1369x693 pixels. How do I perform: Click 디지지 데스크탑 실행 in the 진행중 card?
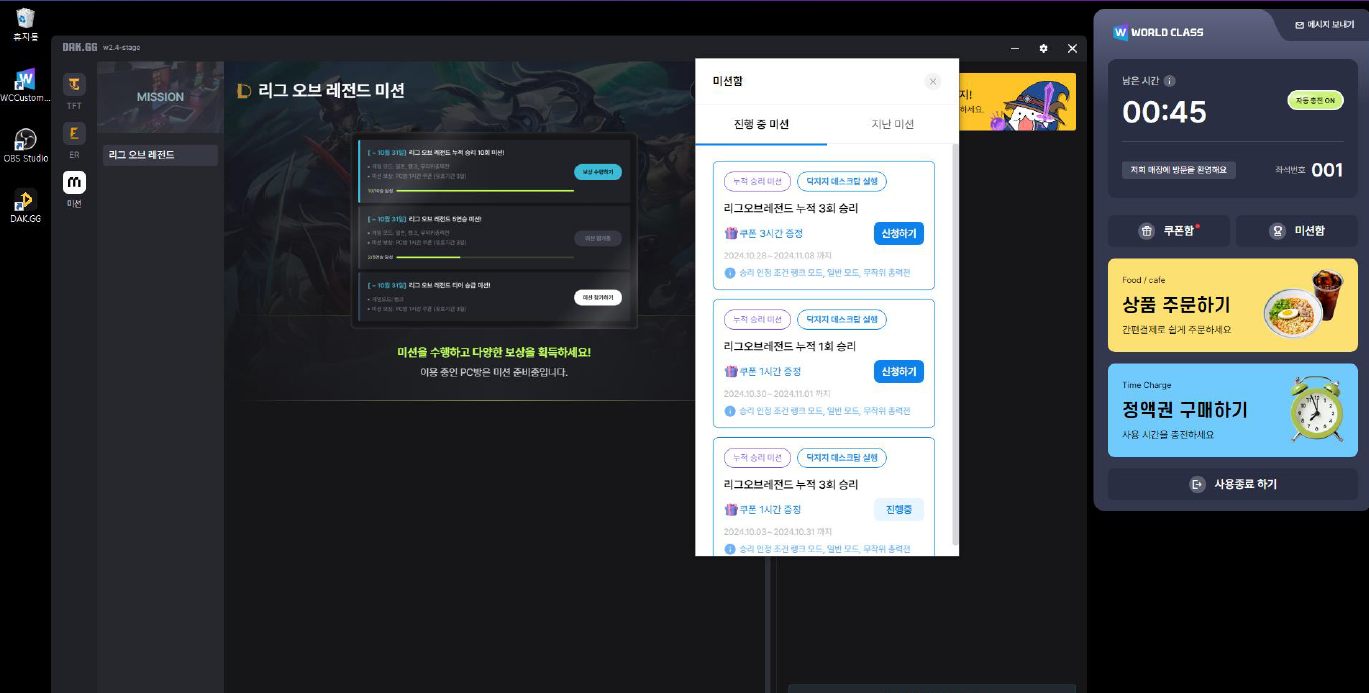(x=841, y=457)
